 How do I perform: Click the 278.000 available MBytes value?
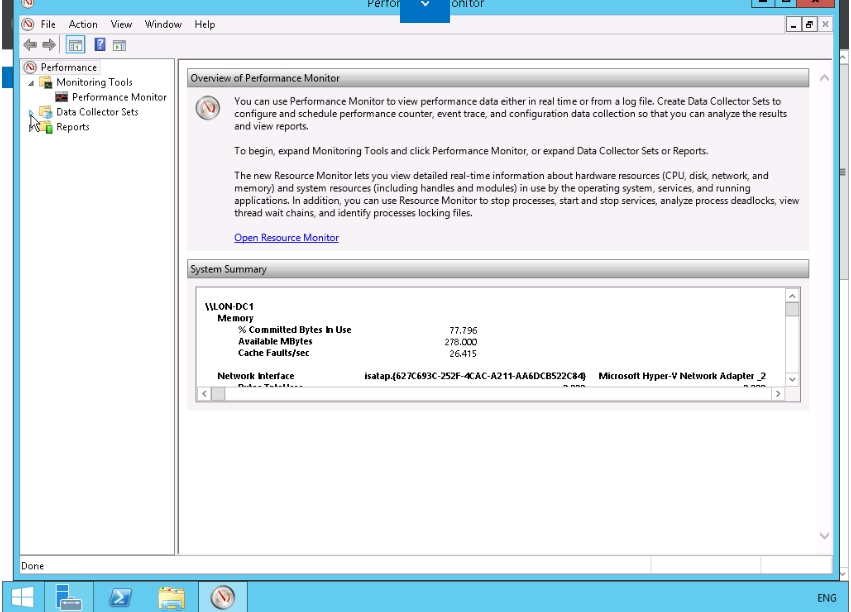point(460,342)
